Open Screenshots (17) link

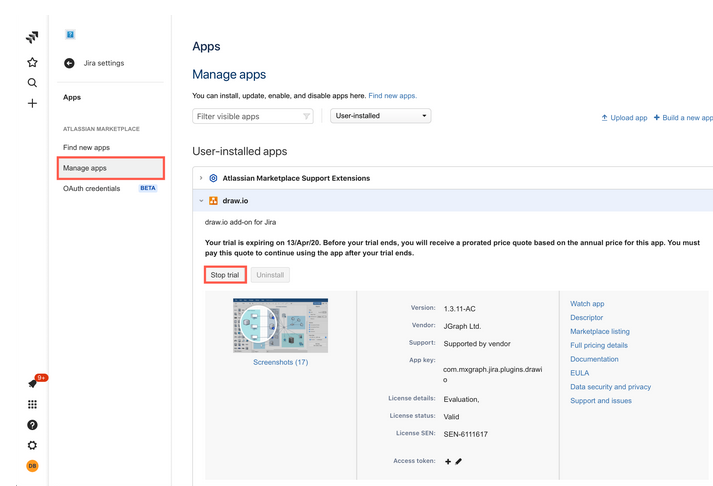(x=280, y=362)
